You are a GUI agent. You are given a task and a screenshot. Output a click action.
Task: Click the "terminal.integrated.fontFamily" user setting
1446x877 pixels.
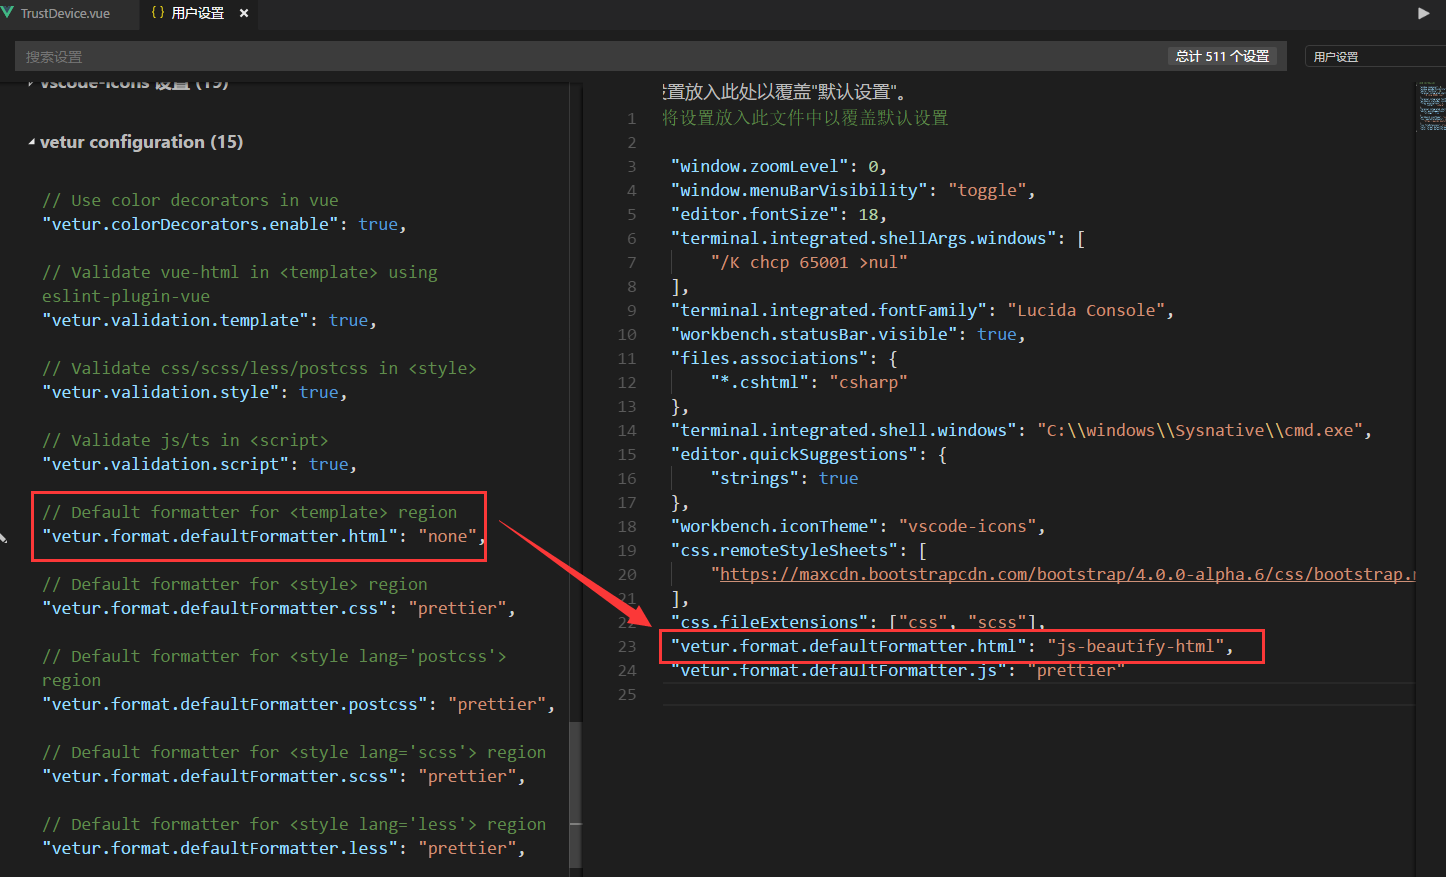click(922, 310)
